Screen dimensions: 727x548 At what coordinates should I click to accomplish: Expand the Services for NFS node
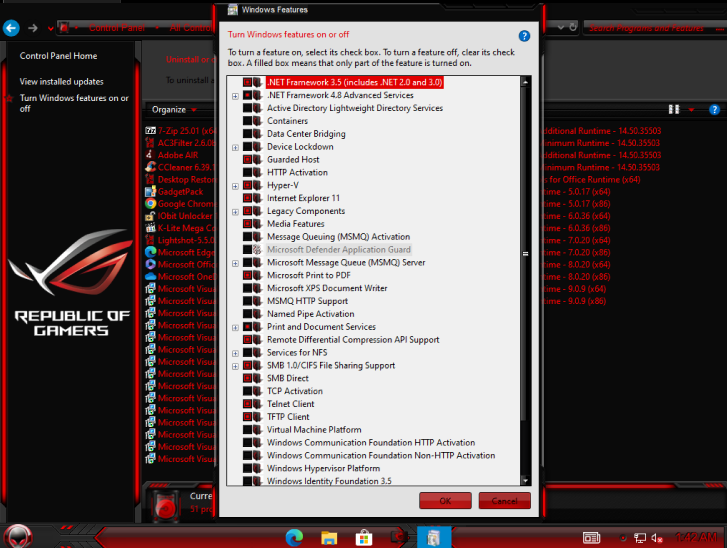(235, 353)
